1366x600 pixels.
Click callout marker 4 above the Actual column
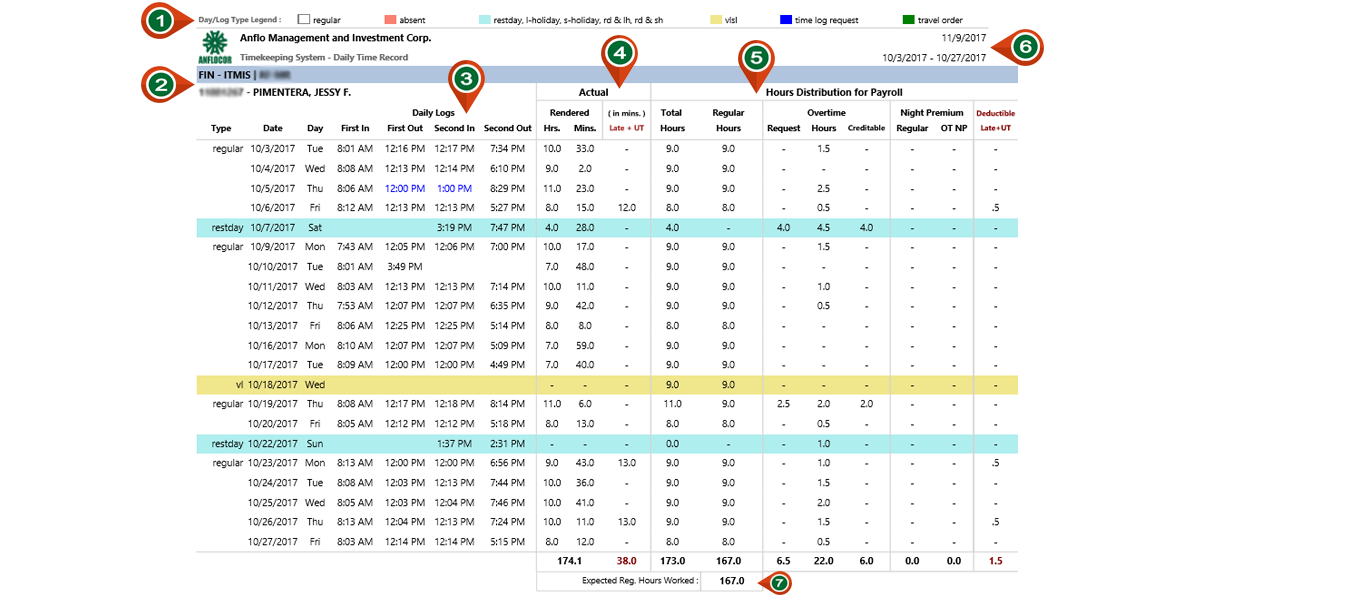619,54
